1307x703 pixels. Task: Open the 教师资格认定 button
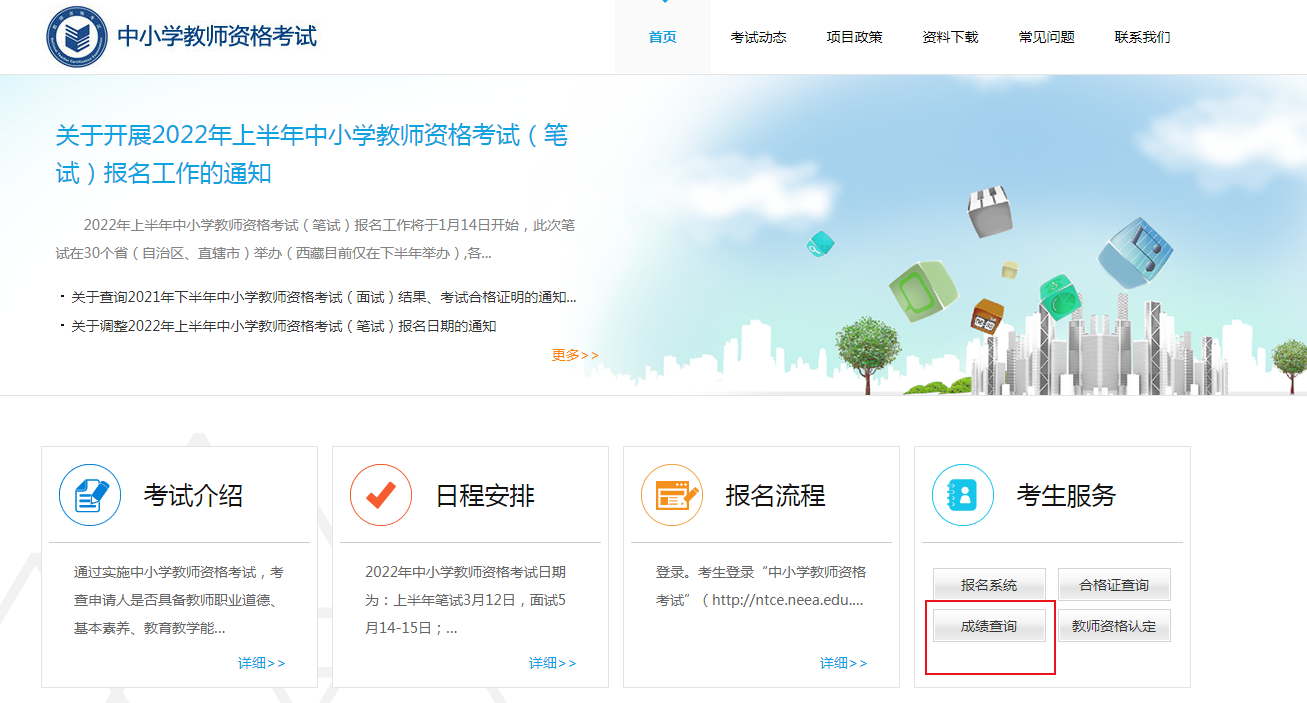click(1114, 626)
